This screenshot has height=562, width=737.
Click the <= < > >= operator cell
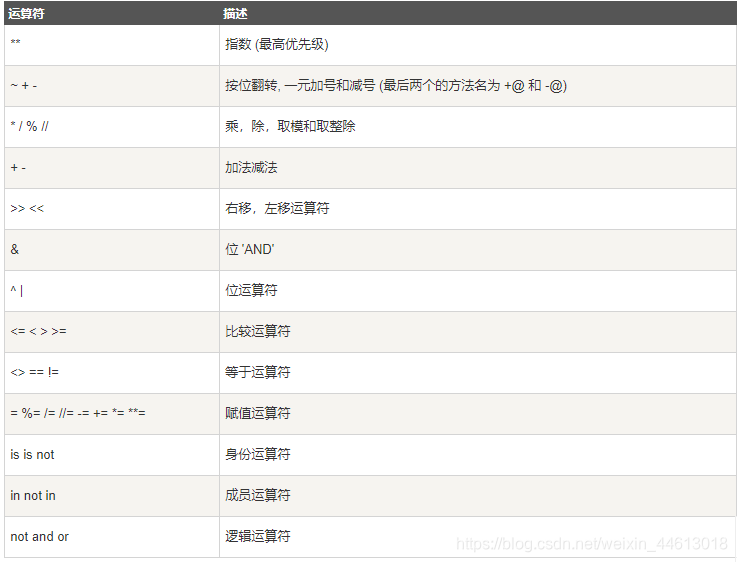(x=111, y=332)
